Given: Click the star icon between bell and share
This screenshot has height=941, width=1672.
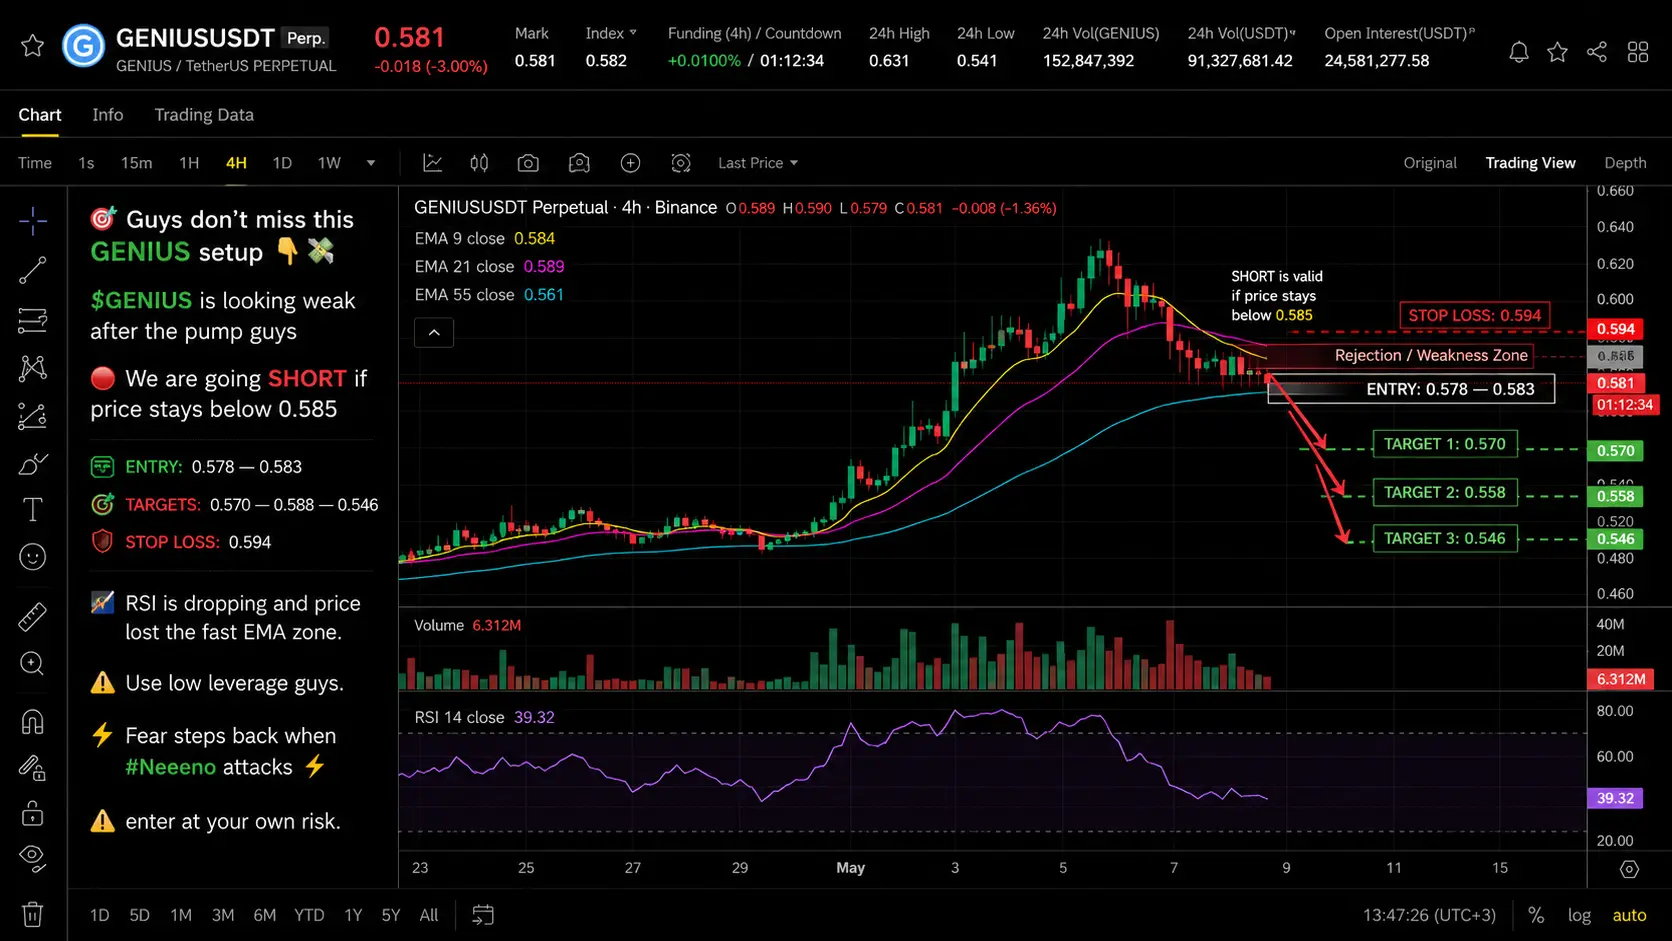Looking at the screenshot, I should click(1557, 52).
